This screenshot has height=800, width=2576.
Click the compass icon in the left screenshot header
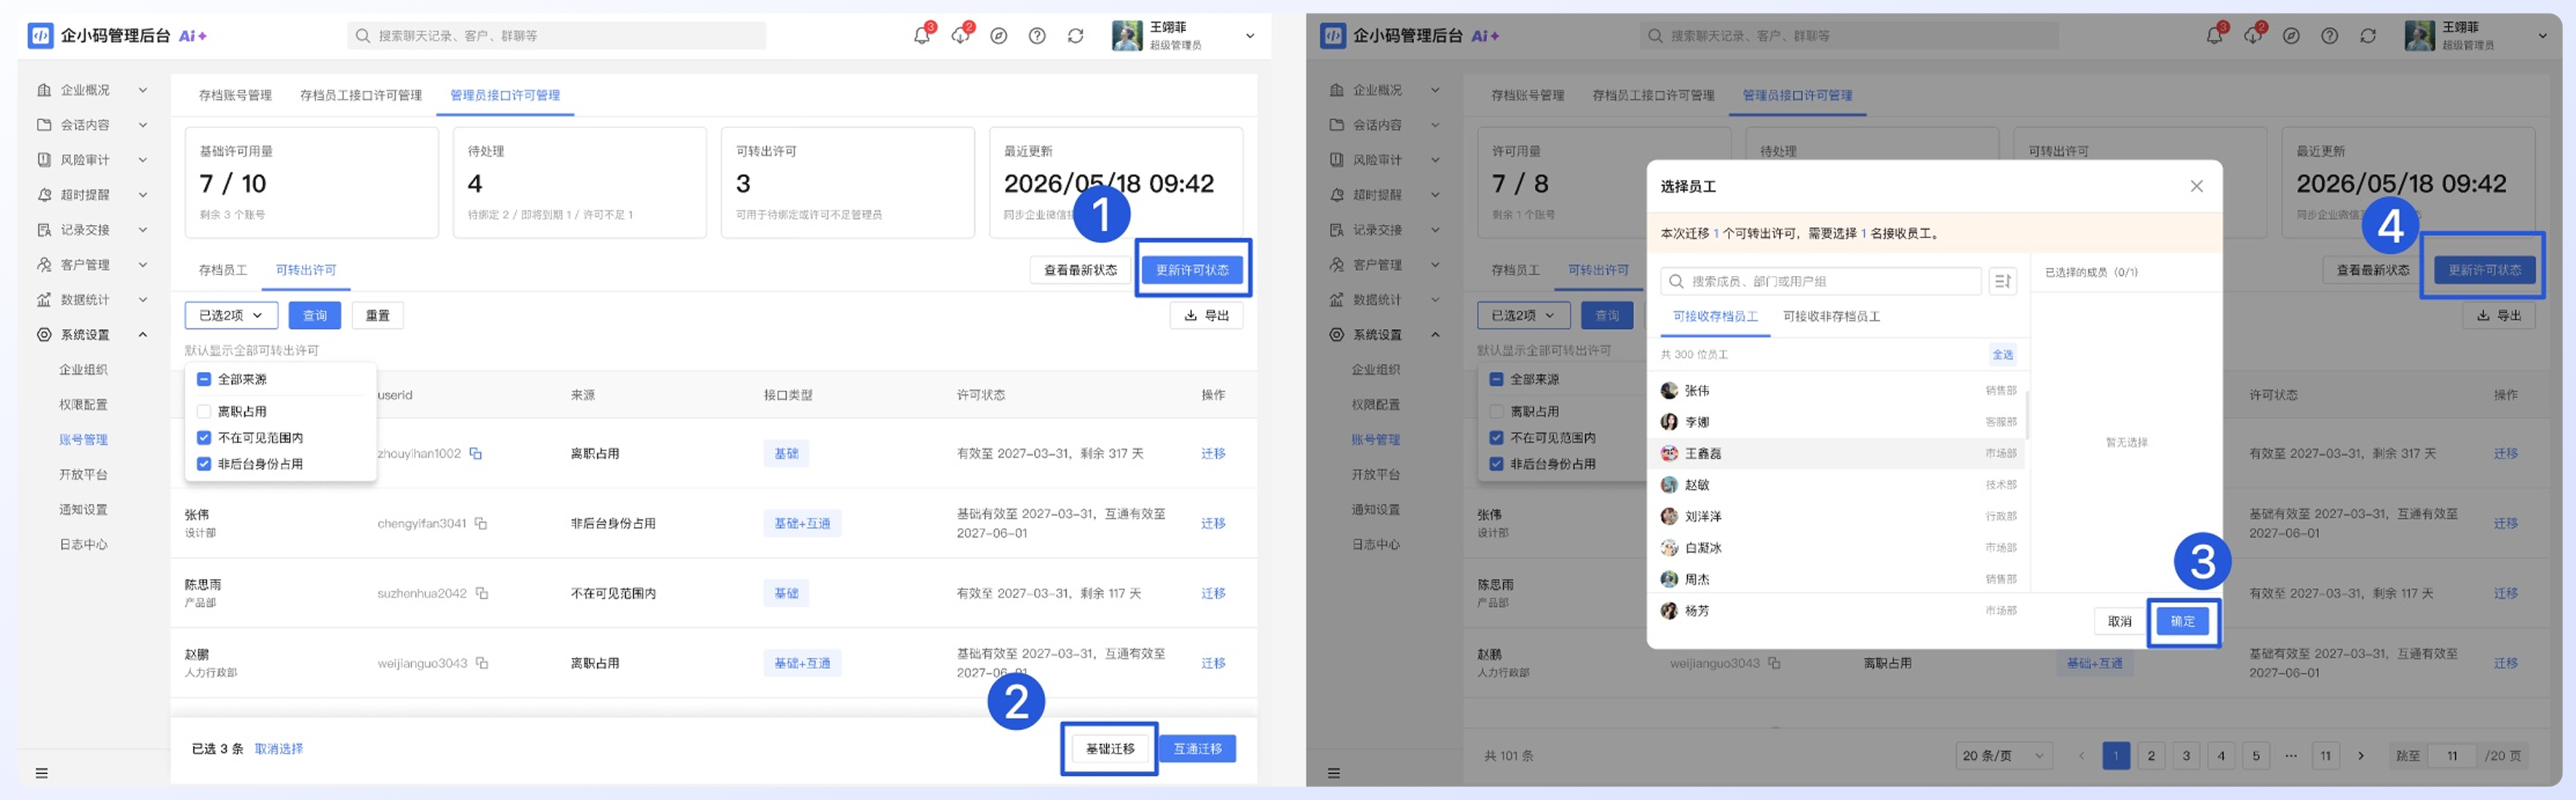click(x=998, y=36)
